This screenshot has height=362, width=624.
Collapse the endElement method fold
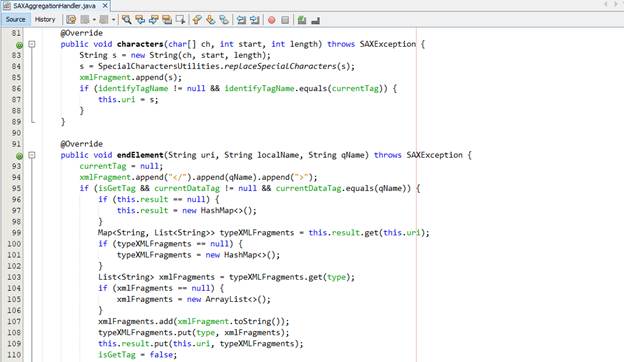point(32,155)
